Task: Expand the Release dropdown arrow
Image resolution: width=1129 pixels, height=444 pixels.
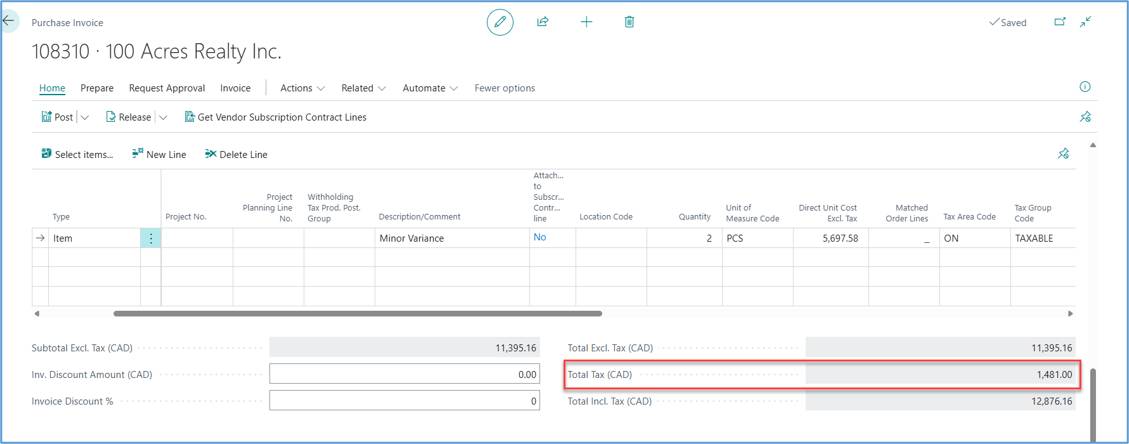Action: 163,117
